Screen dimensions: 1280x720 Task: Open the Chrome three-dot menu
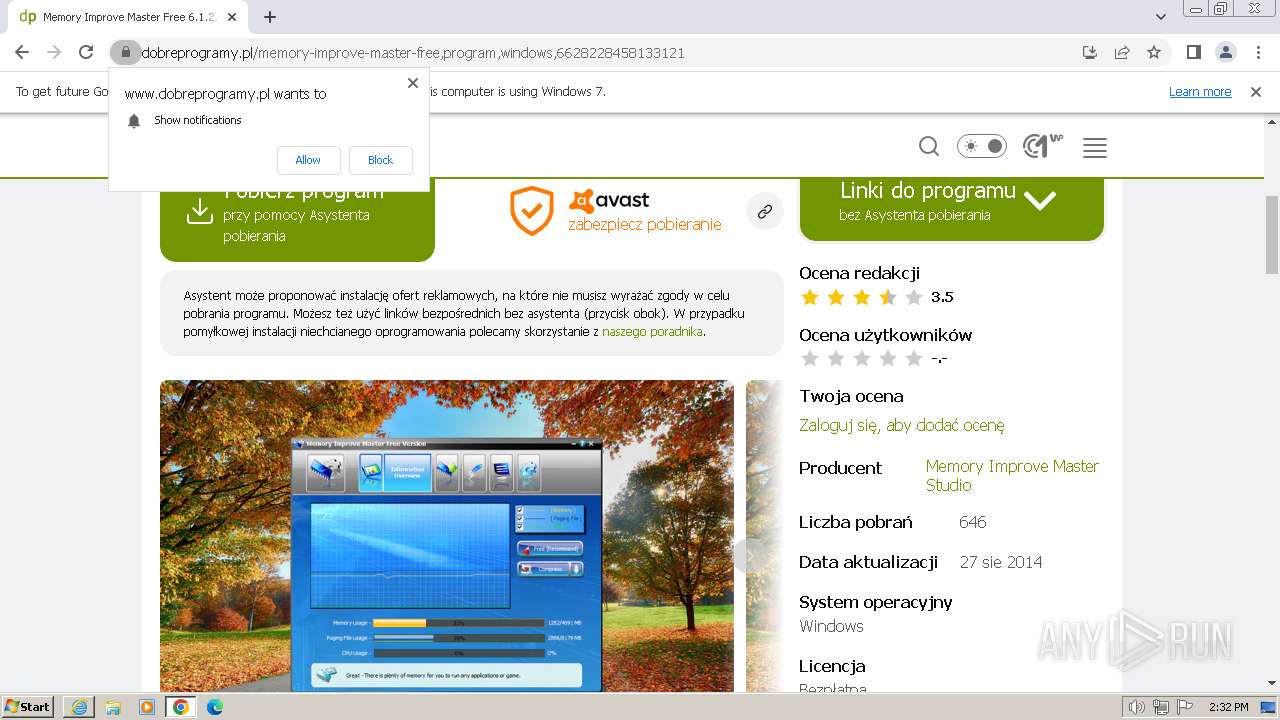tap(1257, 52)
